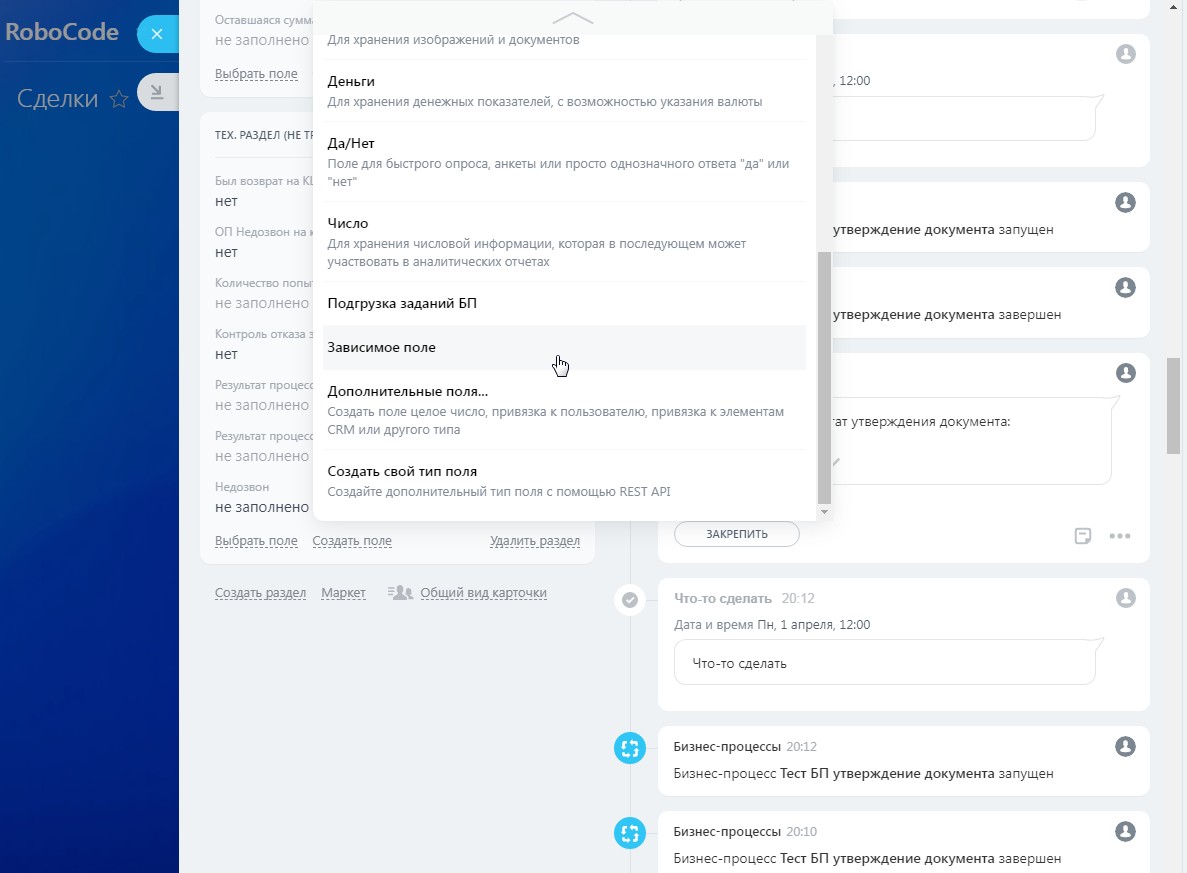This screenshot has height=873, width=1187.
Task: Click the field list scrollbar down arrow
Action: point(824,512)
